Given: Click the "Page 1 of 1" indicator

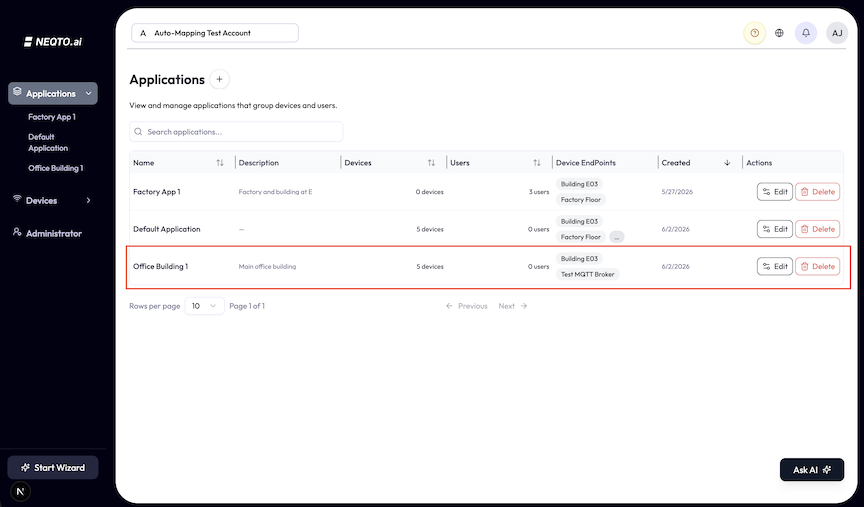Looking at the screenshot, I should point(247,306).
